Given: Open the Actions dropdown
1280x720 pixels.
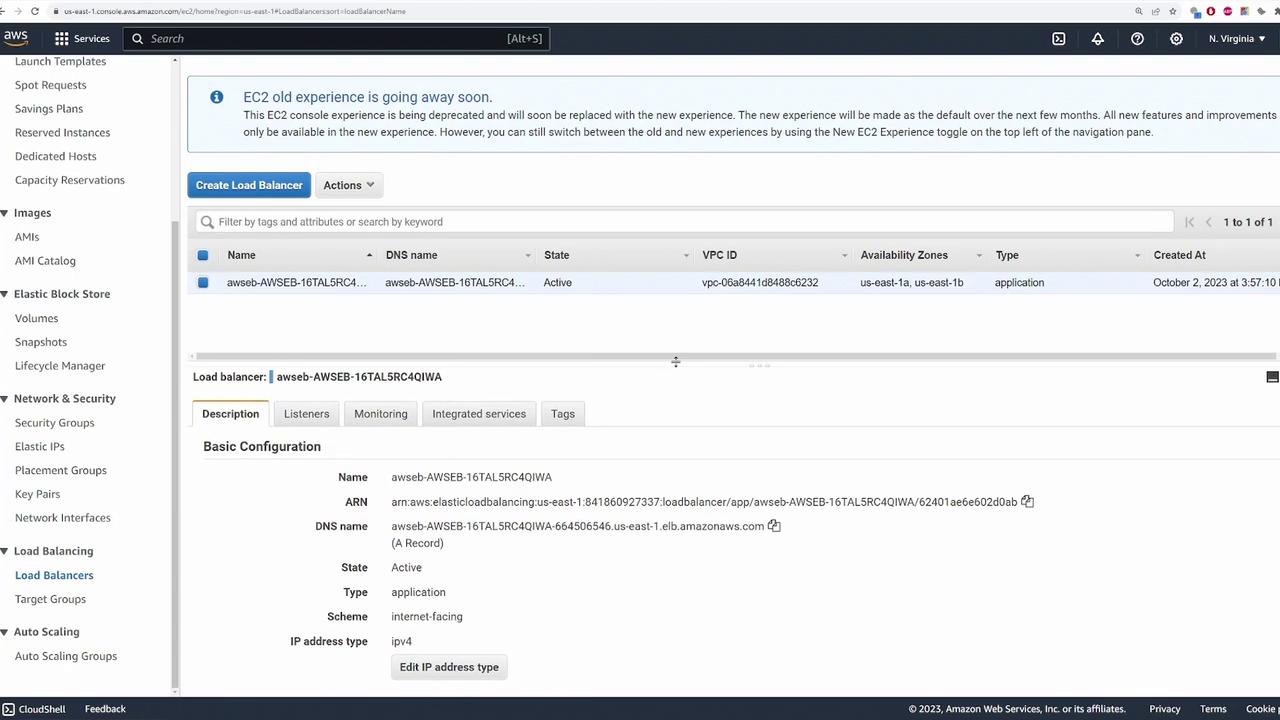Looking at the screenshot, I should pyautogui.click(x=348, y=185).
